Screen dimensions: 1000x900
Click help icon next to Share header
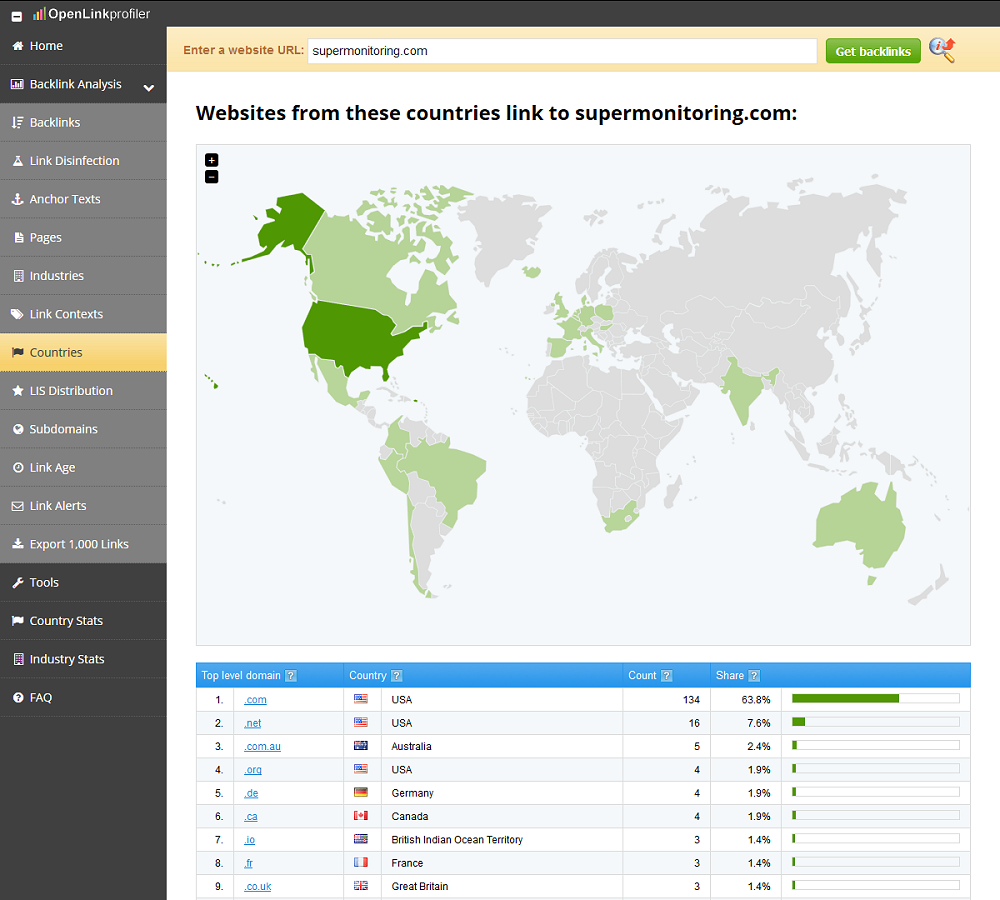click(x=754, y=675)
